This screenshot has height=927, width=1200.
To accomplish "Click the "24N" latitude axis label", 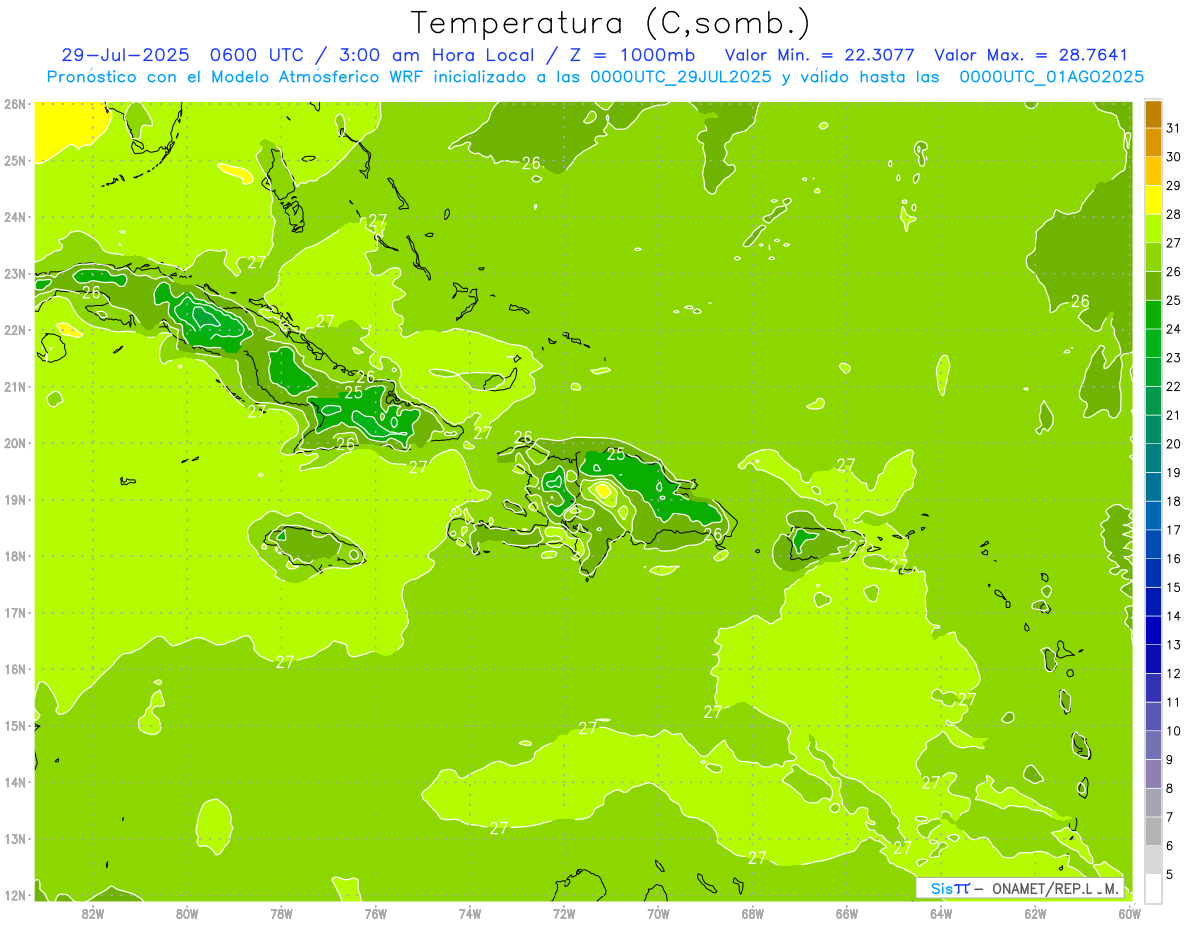I will pos(15,217).
